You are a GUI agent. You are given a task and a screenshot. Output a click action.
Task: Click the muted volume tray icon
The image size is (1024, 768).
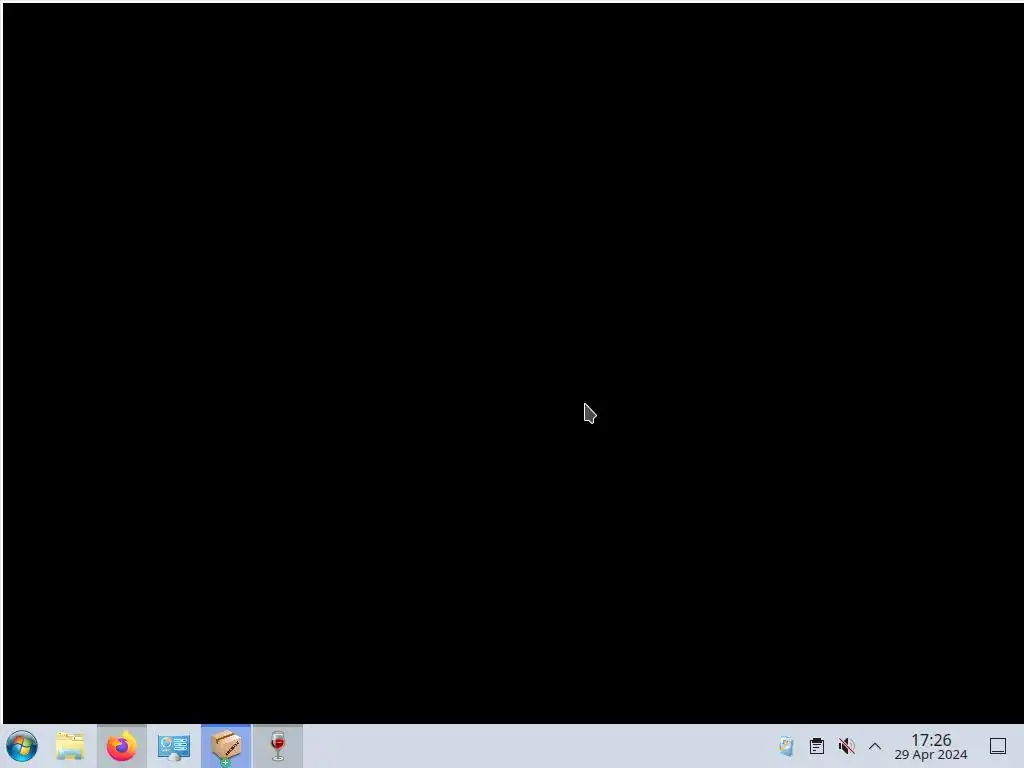846,746
